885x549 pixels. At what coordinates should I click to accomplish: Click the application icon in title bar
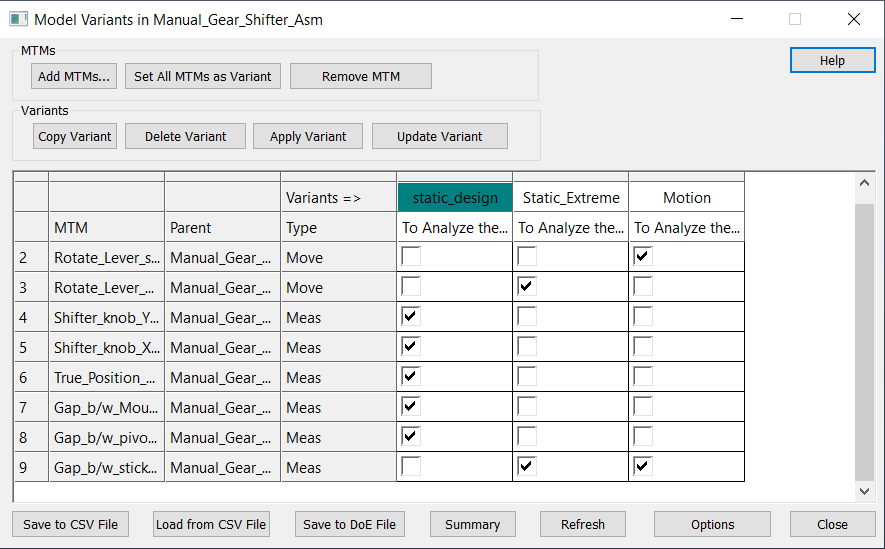click(x=19, y=19)
